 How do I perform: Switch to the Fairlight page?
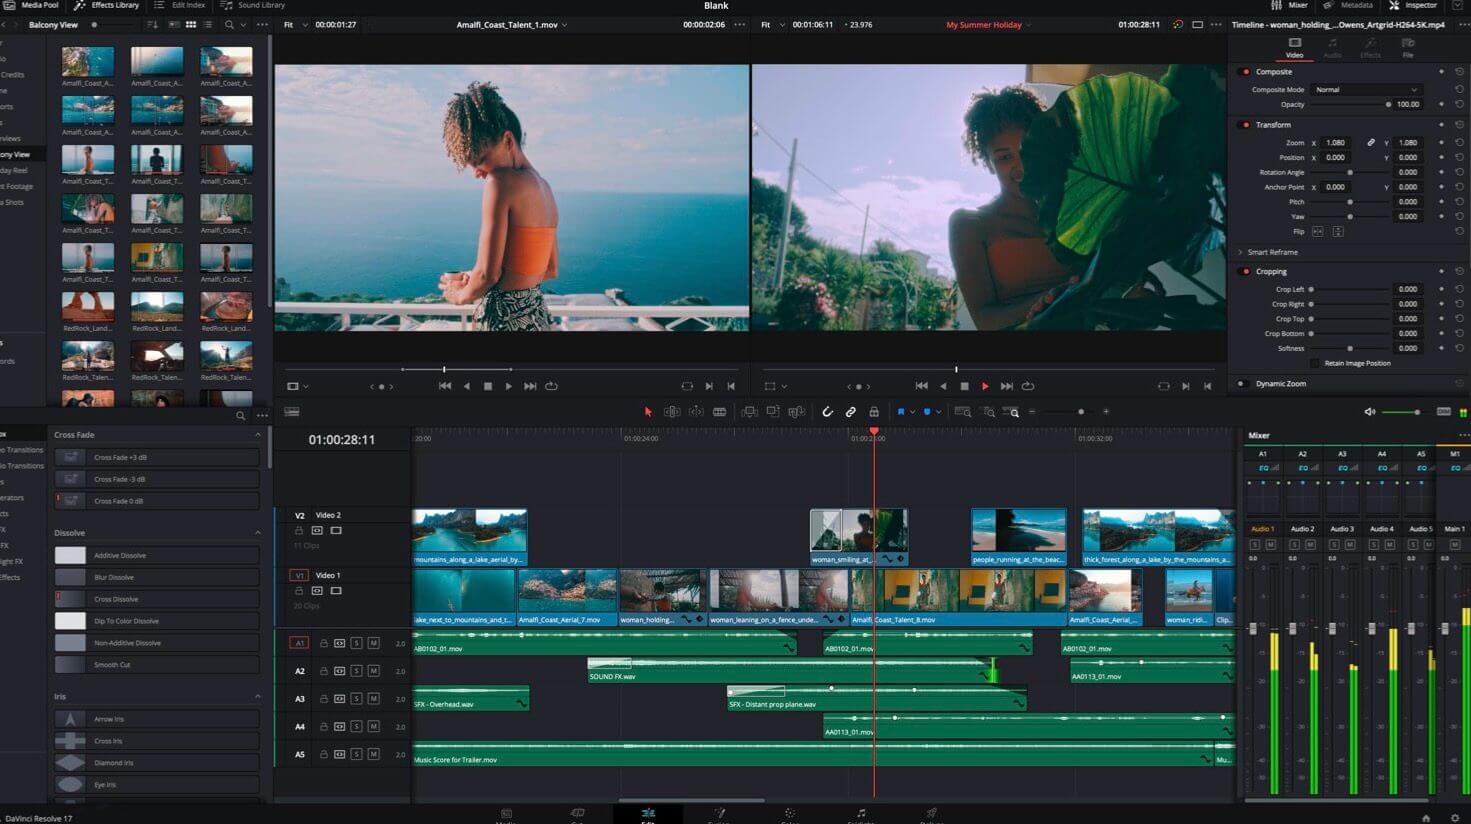(x=860, y=814)
